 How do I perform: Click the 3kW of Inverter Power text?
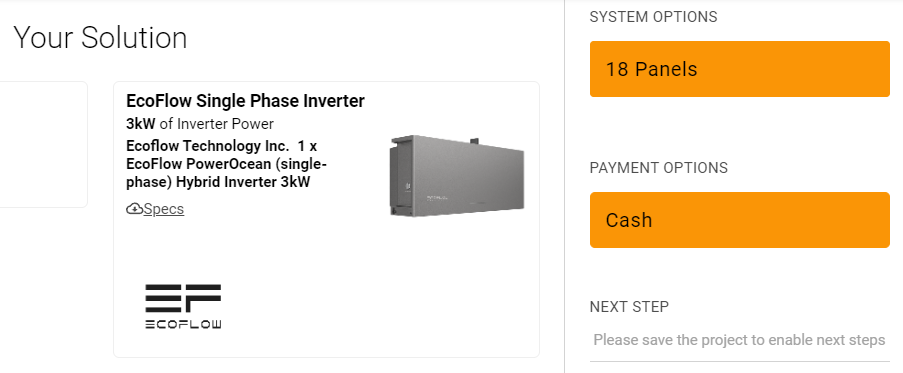pyautogui.click(x=200, y=124)
